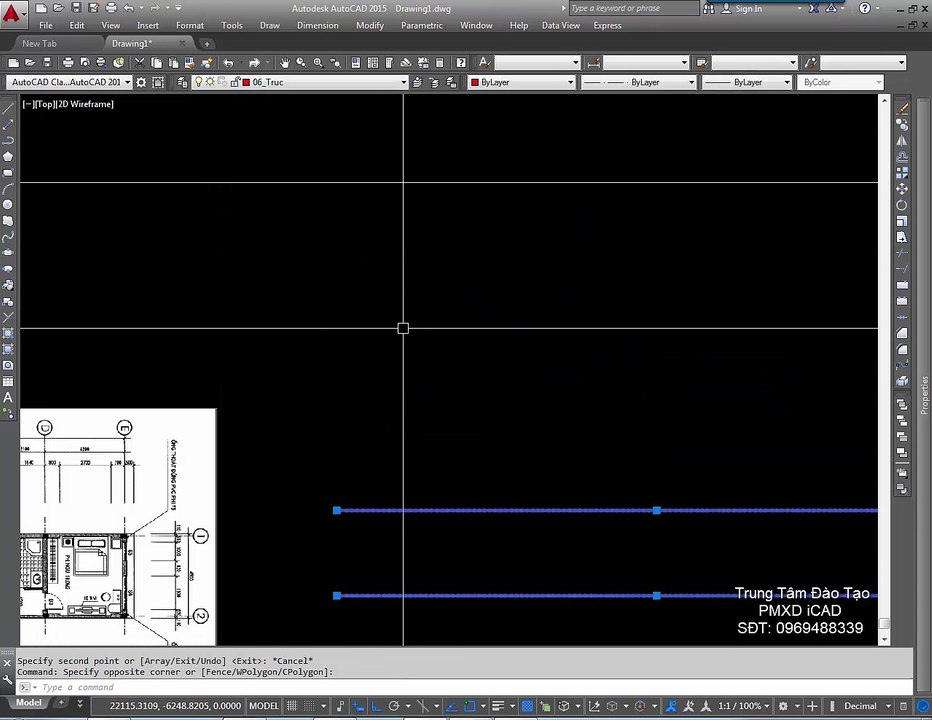
Task: Click the Cut scissors icon
Action: tap(140, 62)
